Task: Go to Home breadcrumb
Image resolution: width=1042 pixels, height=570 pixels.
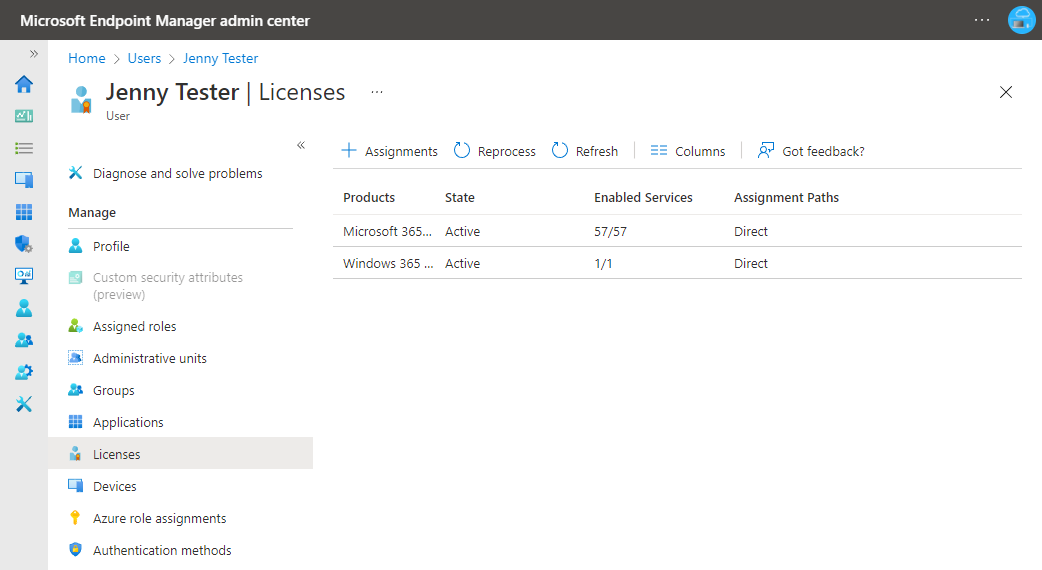Action: point(86,58)
